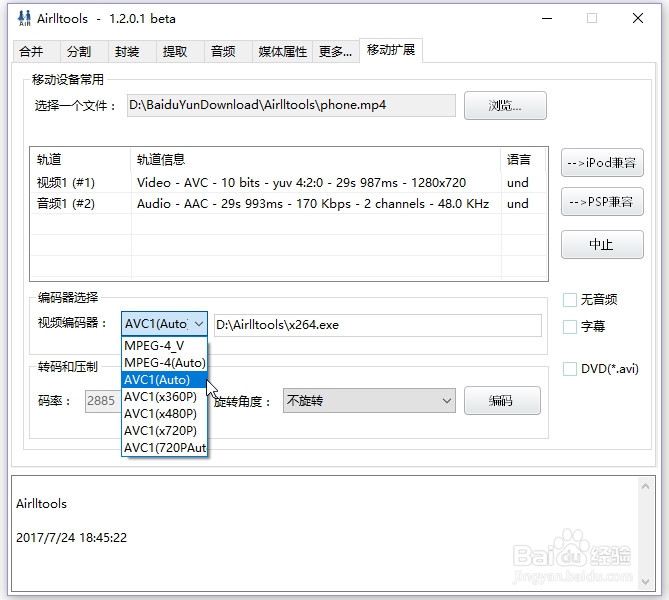This screenshot has width=669, height=600.
Task: Click the -->PSP兼容 button
Action: 602,201
